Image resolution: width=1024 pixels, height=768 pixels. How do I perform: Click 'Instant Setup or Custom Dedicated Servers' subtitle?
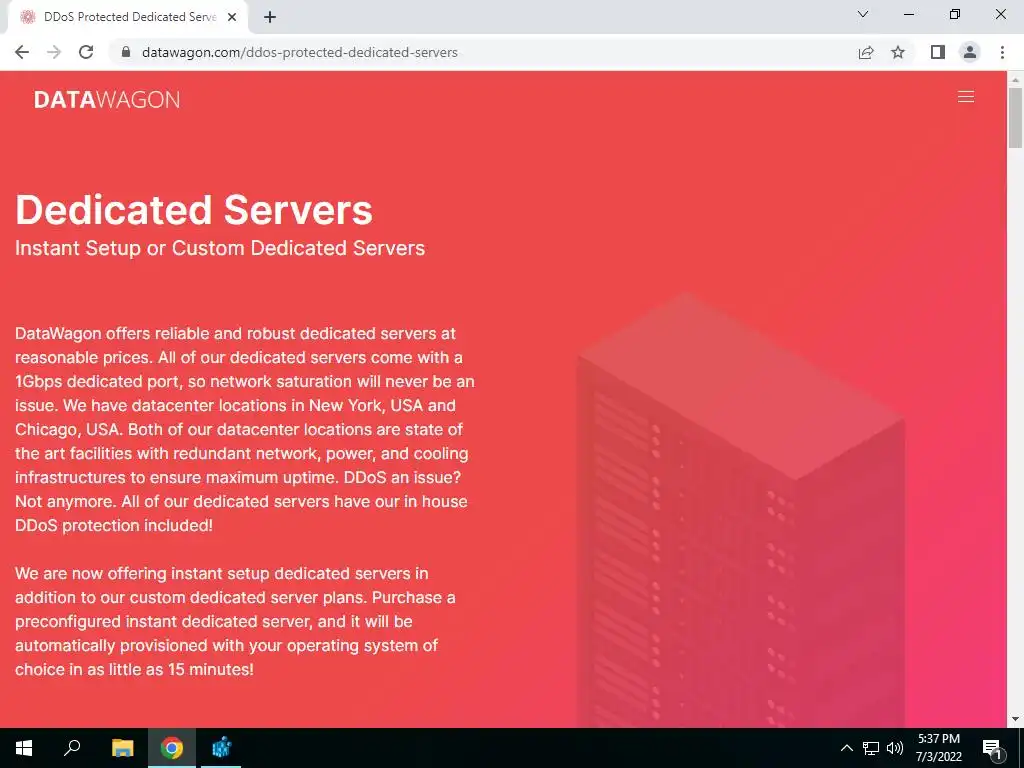[220, 248]
